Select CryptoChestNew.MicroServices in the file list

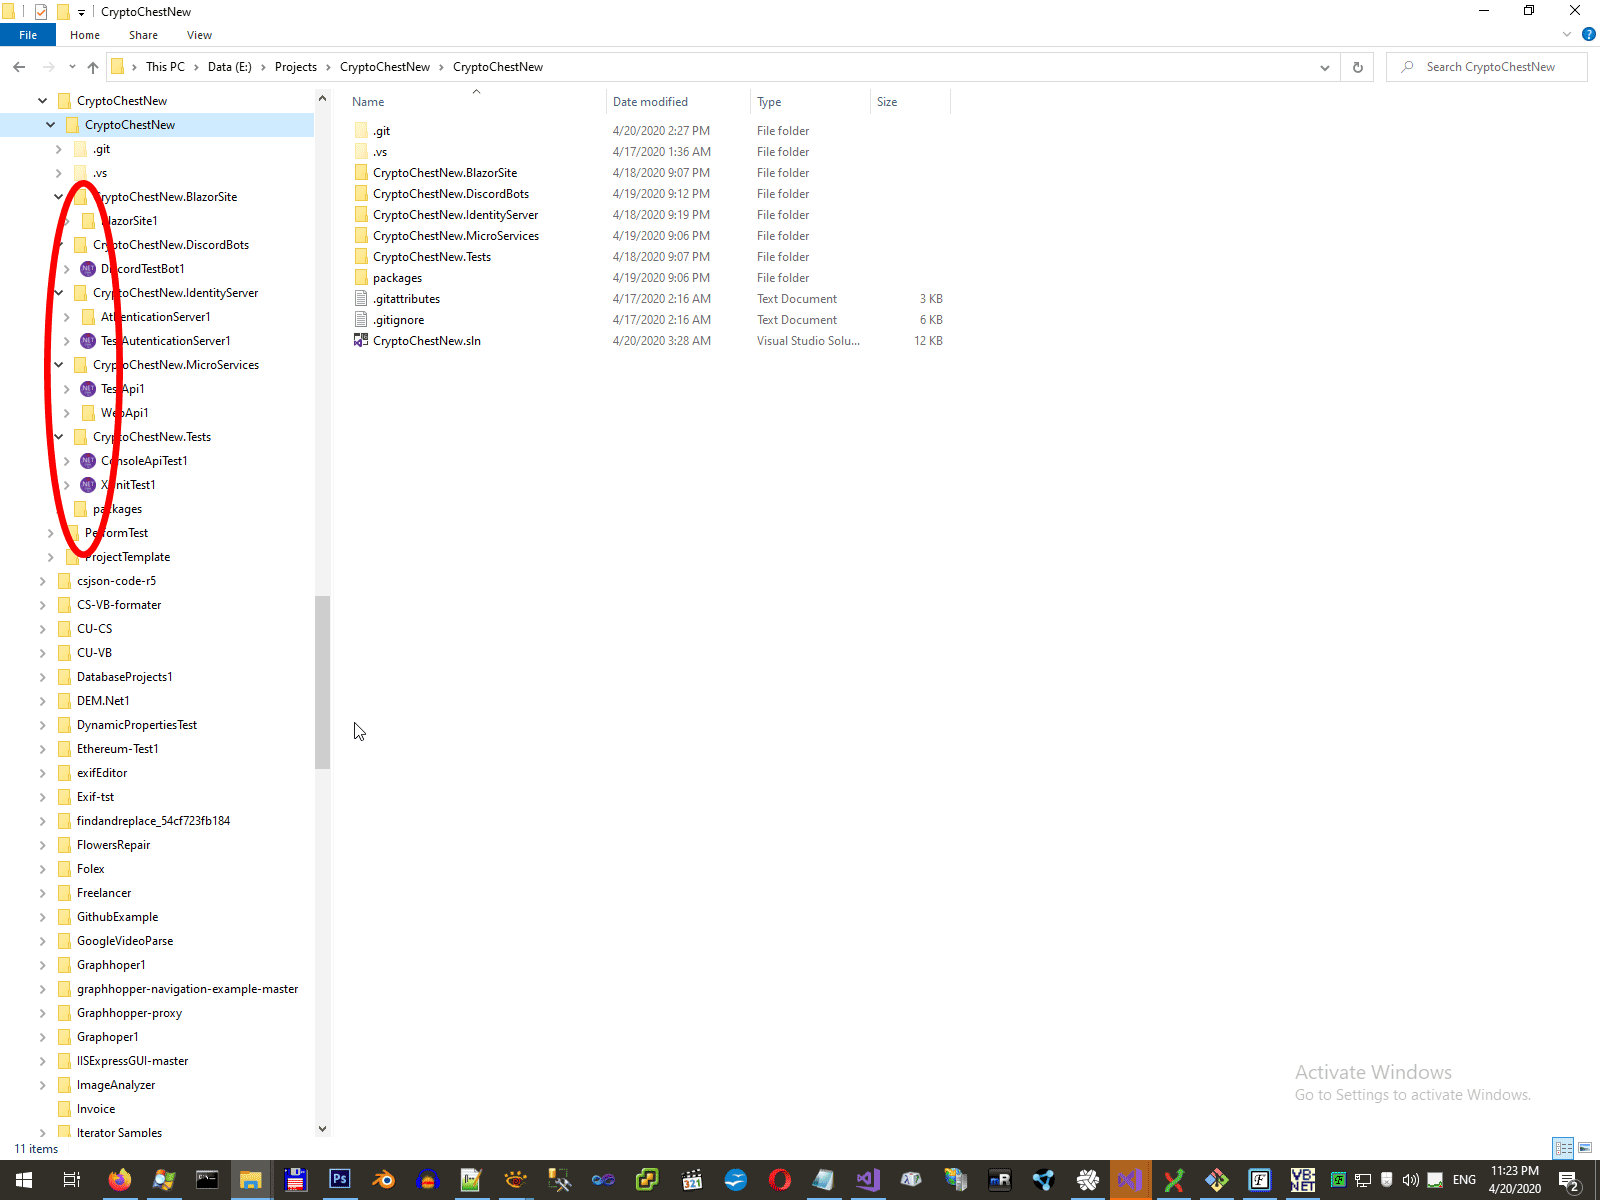(456, 236)
